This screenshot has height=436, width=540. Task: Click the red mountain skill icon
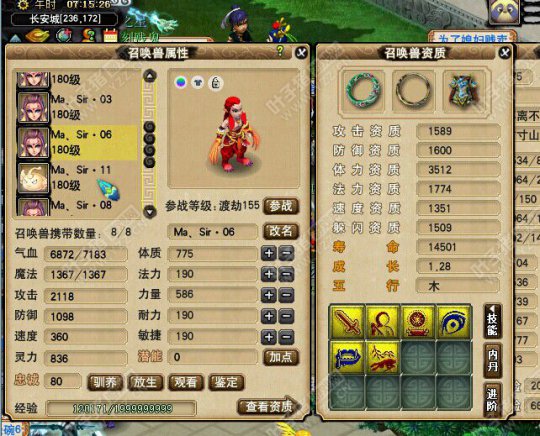point(383,357)
